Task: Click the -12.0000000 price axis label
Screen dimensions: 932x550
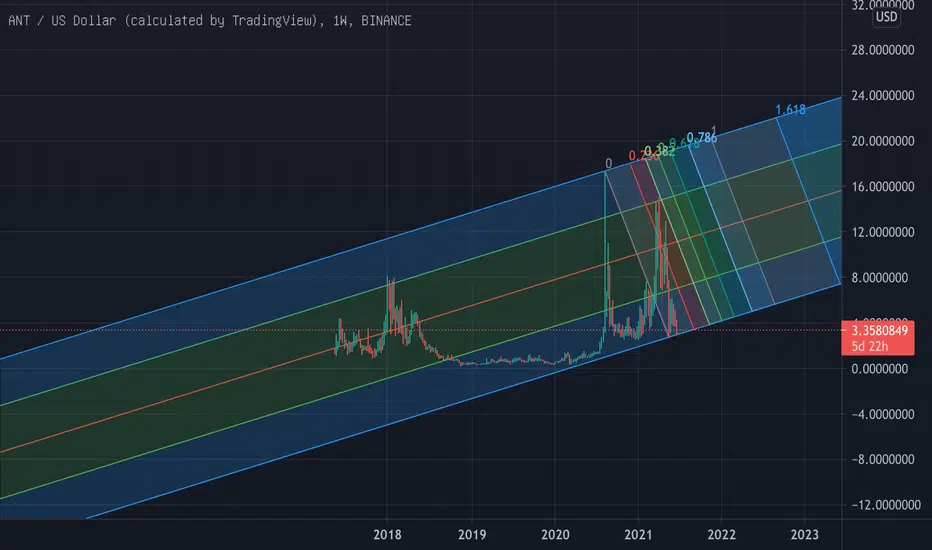Action: click(886, 505)
